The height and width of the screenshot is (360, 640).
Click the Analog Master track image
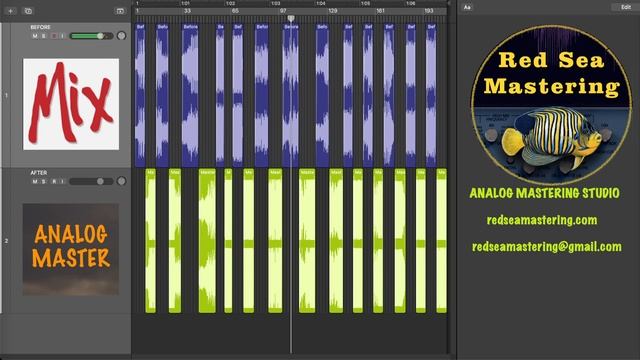[71, 249]
